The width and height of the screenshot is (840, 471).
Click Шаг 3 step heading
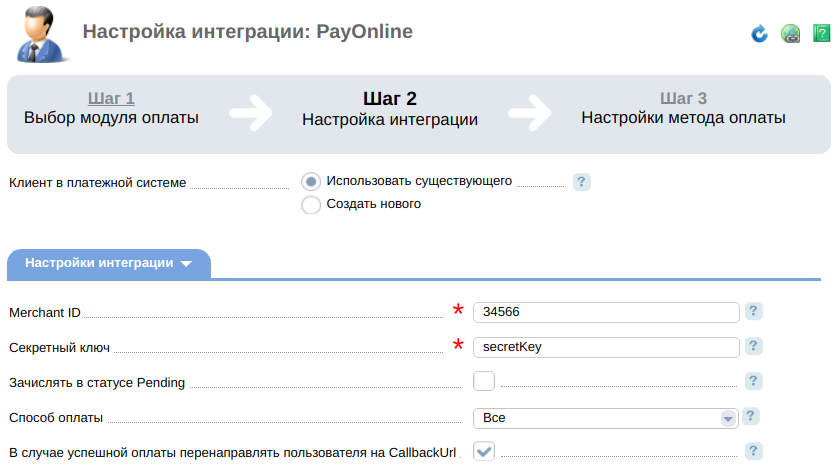(683, 99)
